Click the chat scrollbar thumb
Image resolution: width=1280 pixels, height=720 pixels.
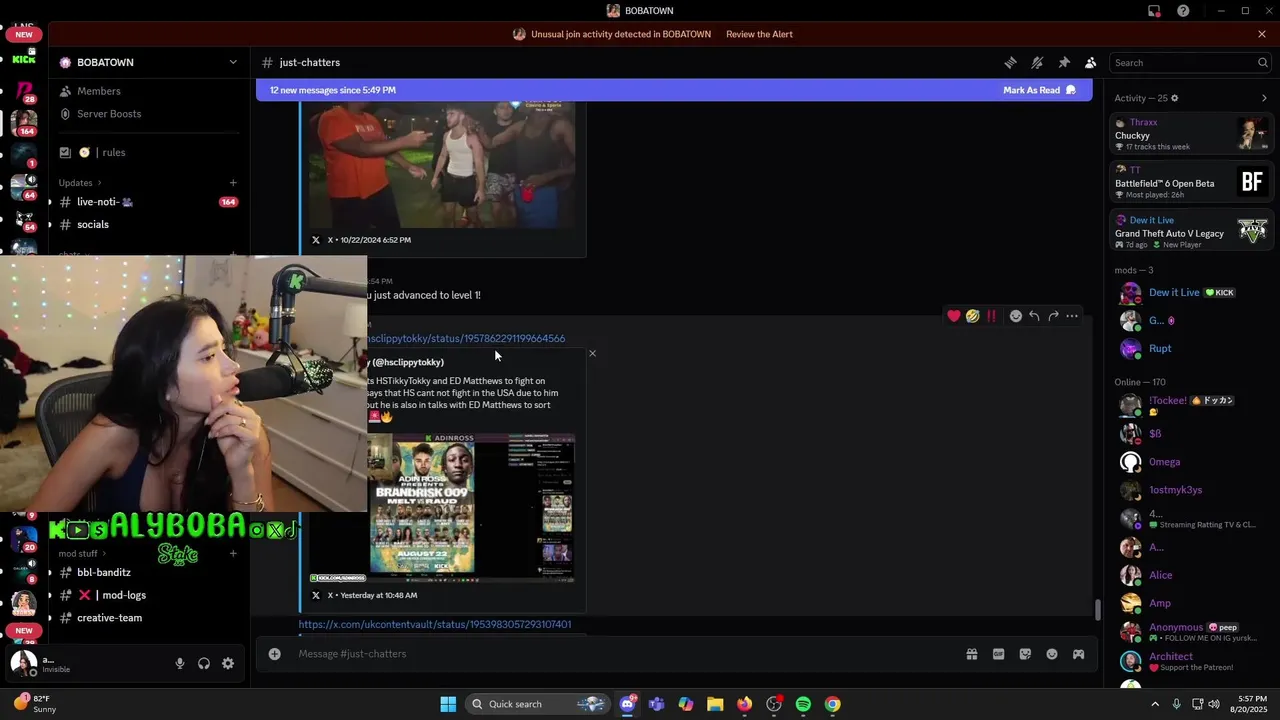1098,609
